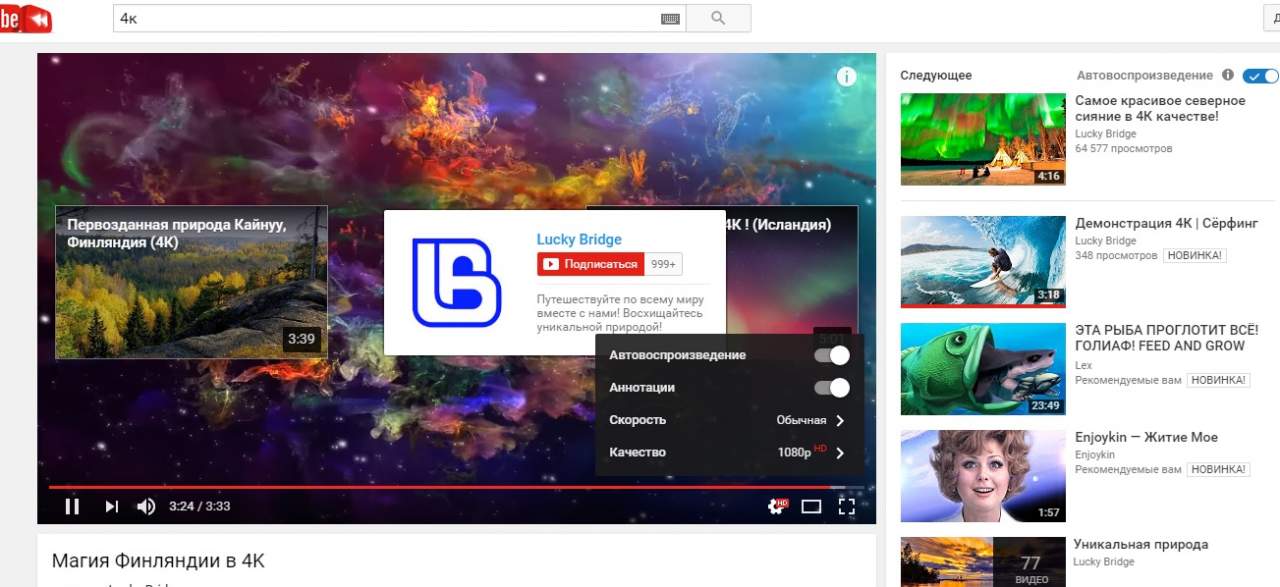The width and height of the screenshot is (1280, 587).
Task: Click the Lucky Bridge channel logo
Action: point(456,283)
